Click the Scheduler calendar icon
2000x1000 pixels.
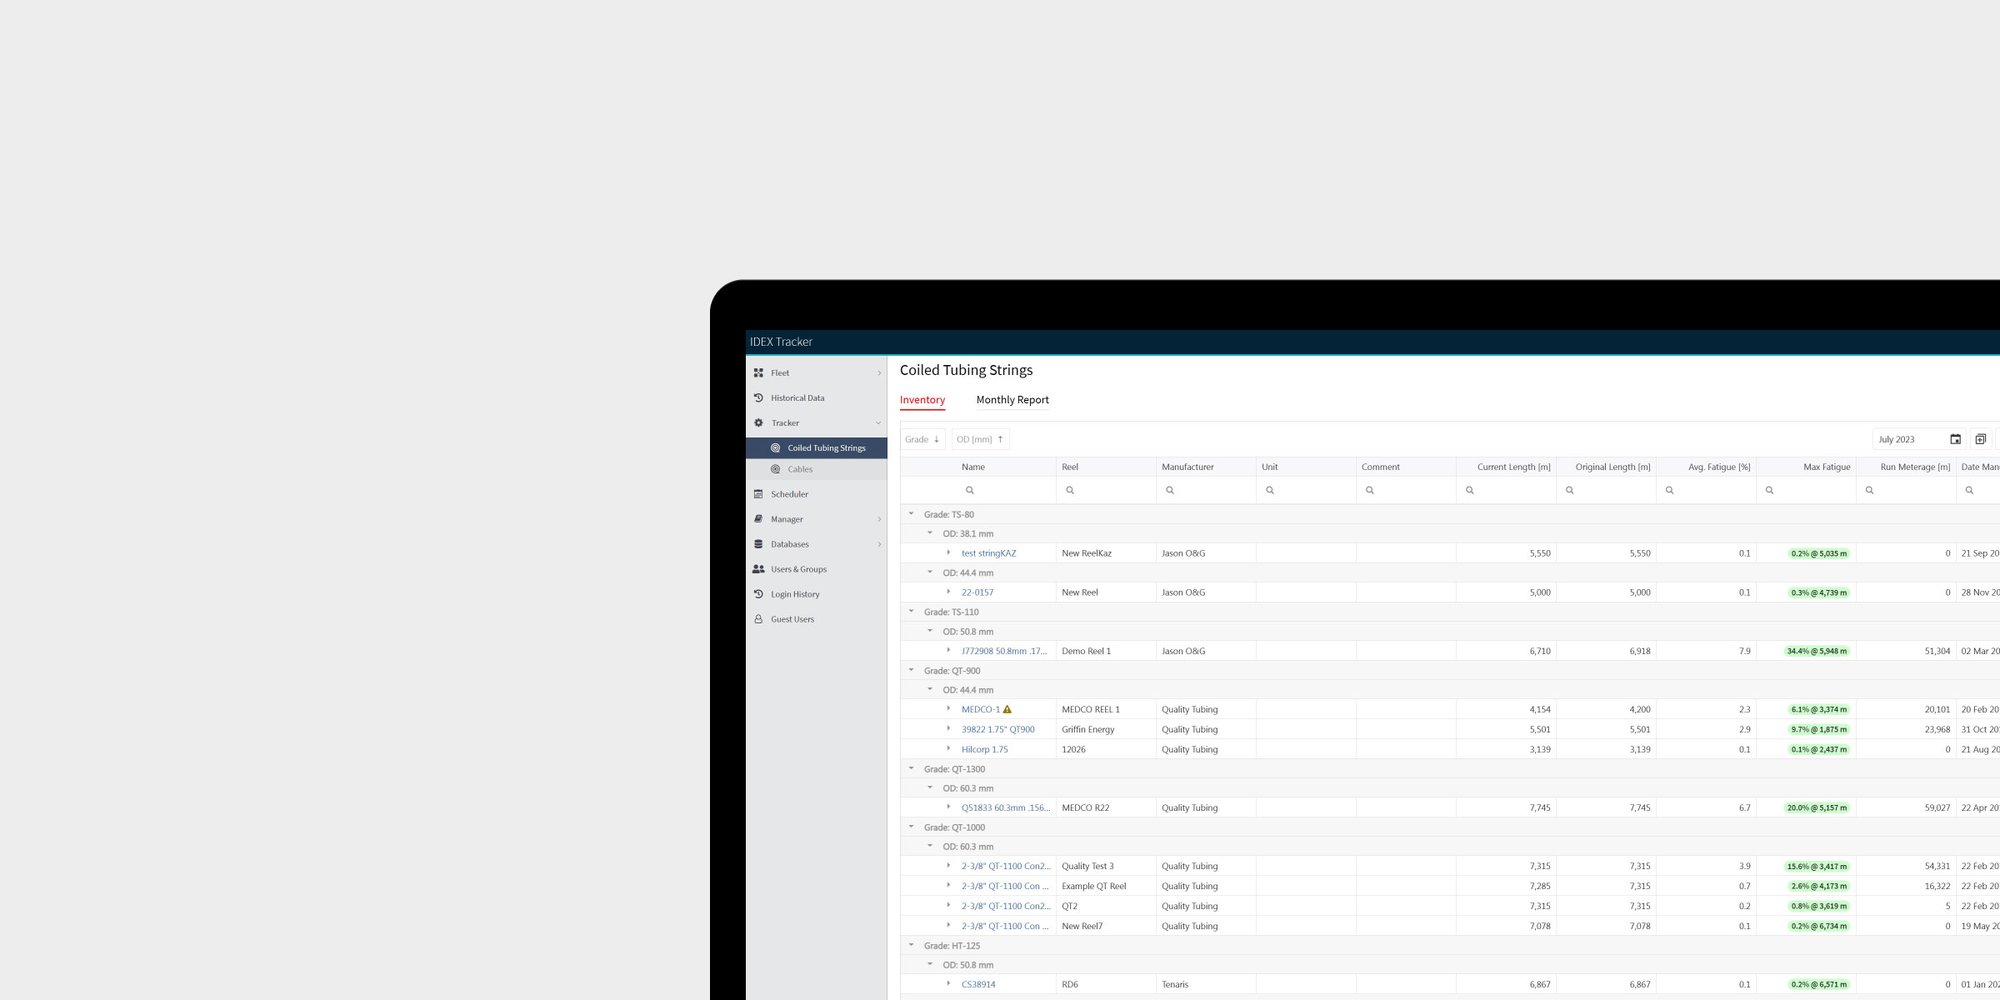(758, 494)
